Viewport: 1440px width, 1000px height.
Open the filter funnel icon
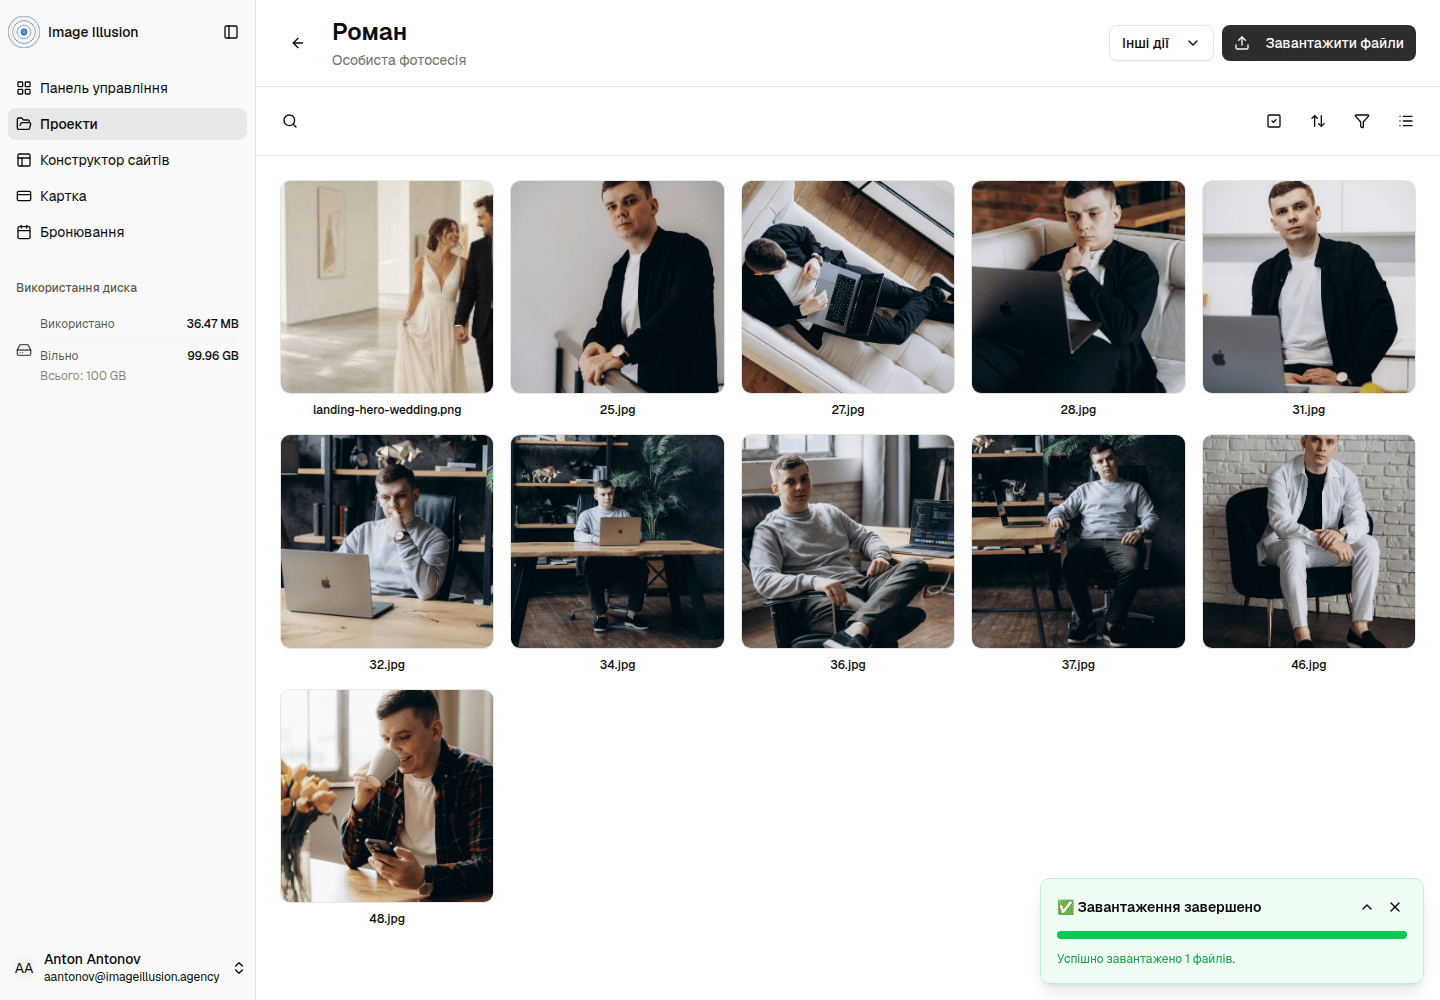(x=1362, y=121)
